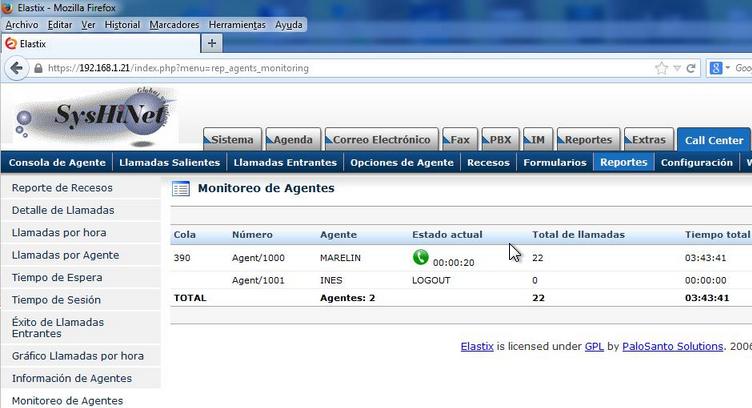
Task: Open Consola de Agente submenu
Action: tap(57, 163)
